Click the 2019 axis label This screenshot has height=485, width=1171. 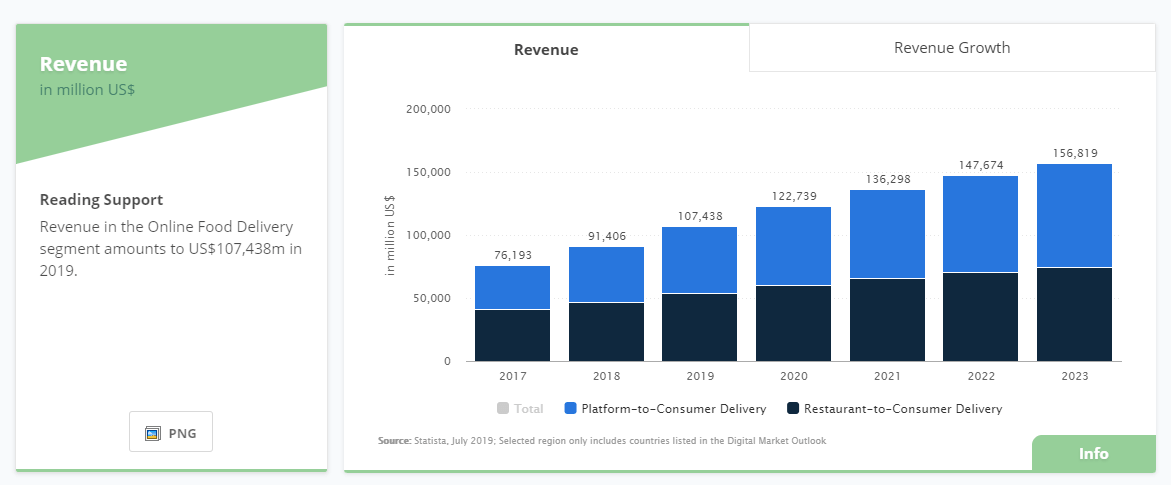tap(700, 377)
